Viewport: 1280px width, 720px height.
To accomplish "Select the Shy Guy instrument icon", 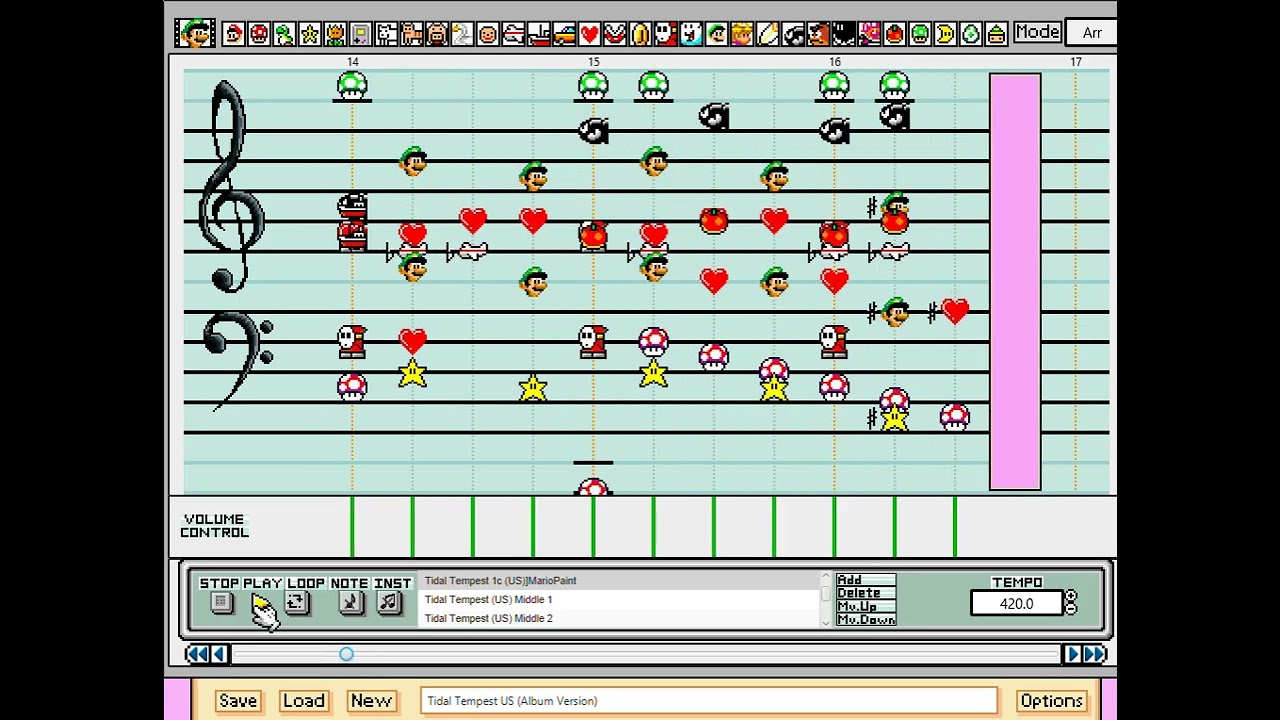I will pyautogui.click(x=666, y=34).
